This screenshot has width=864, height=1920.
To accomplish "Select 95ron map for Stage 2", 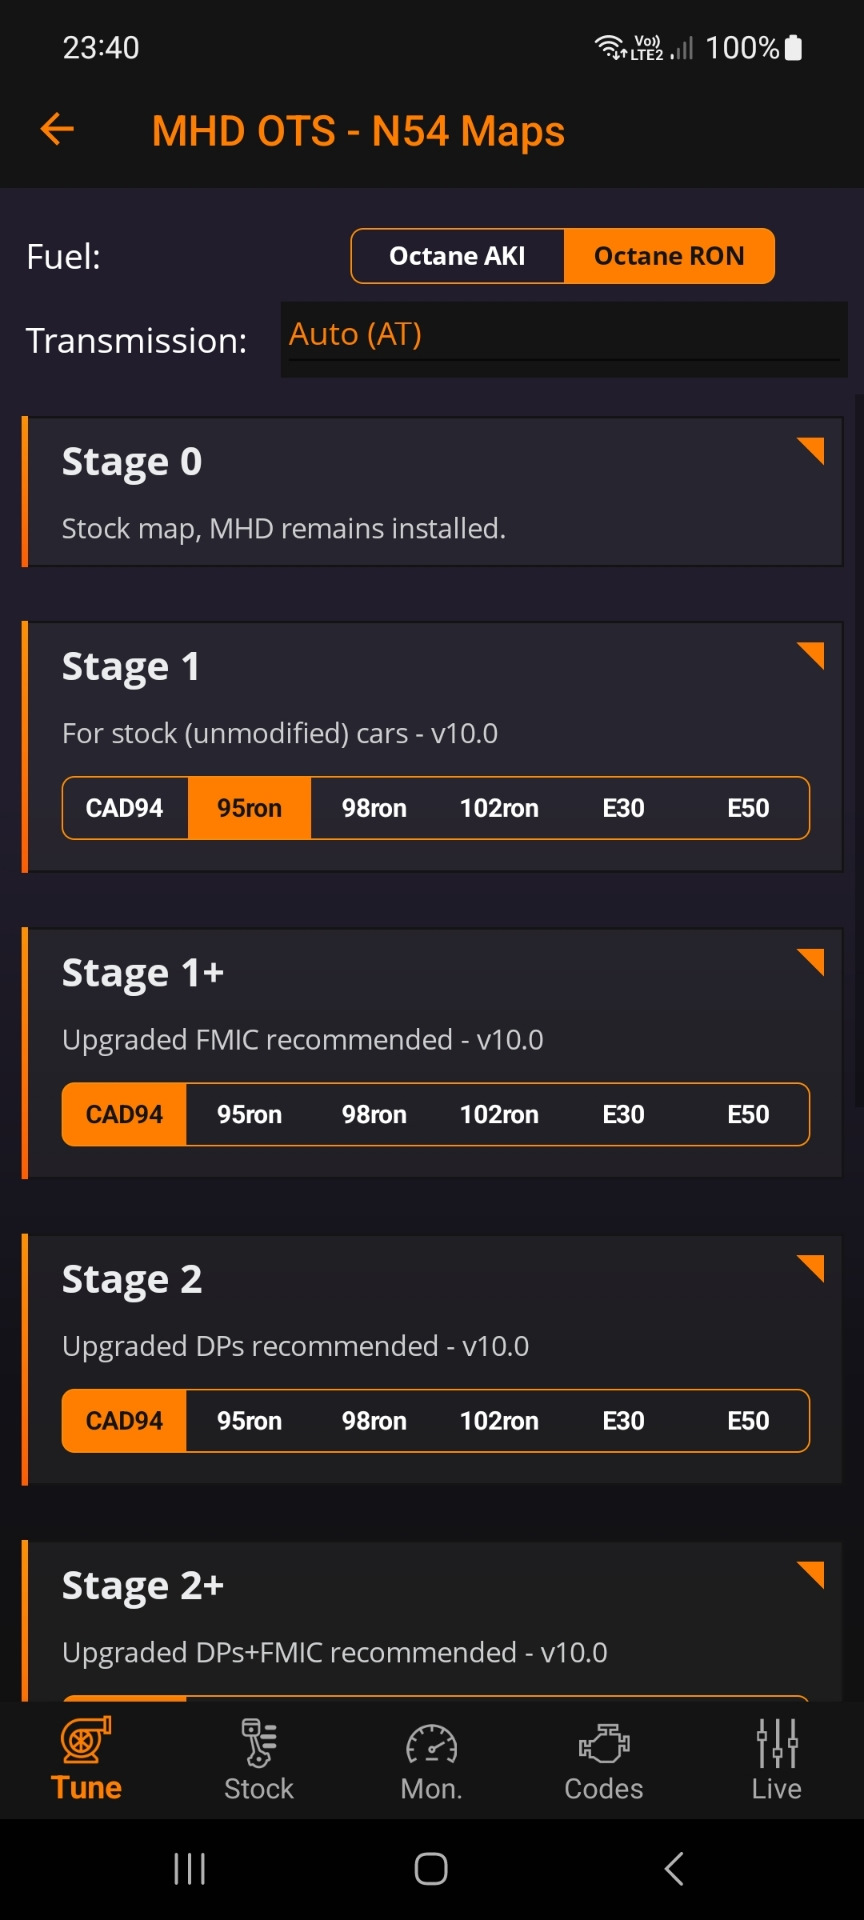I will click(x=249, y=1421).
